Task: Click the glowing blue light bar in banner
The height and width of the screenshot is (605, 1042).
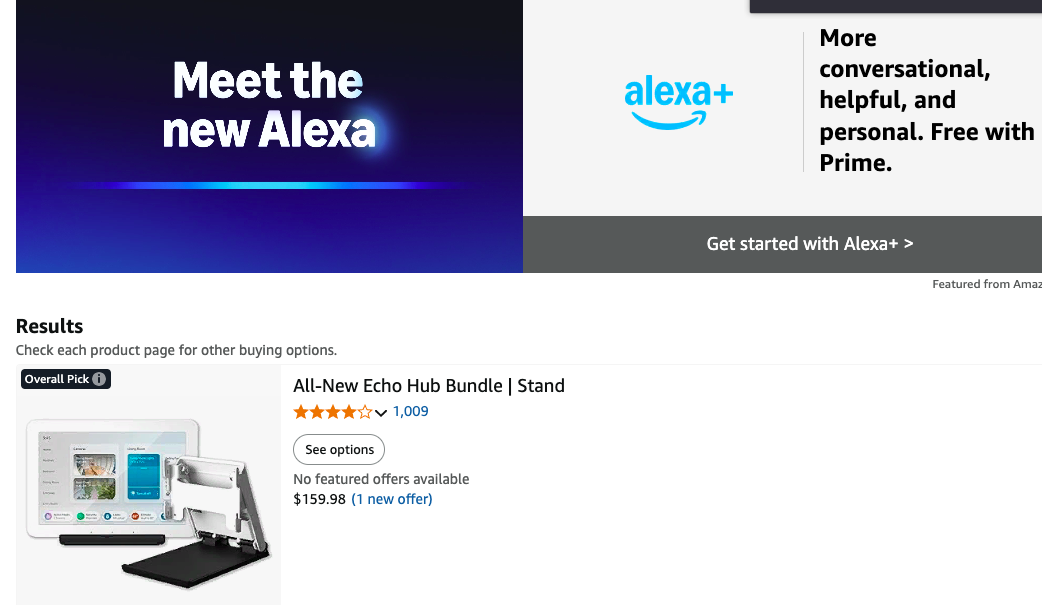Action: [269, 185]
